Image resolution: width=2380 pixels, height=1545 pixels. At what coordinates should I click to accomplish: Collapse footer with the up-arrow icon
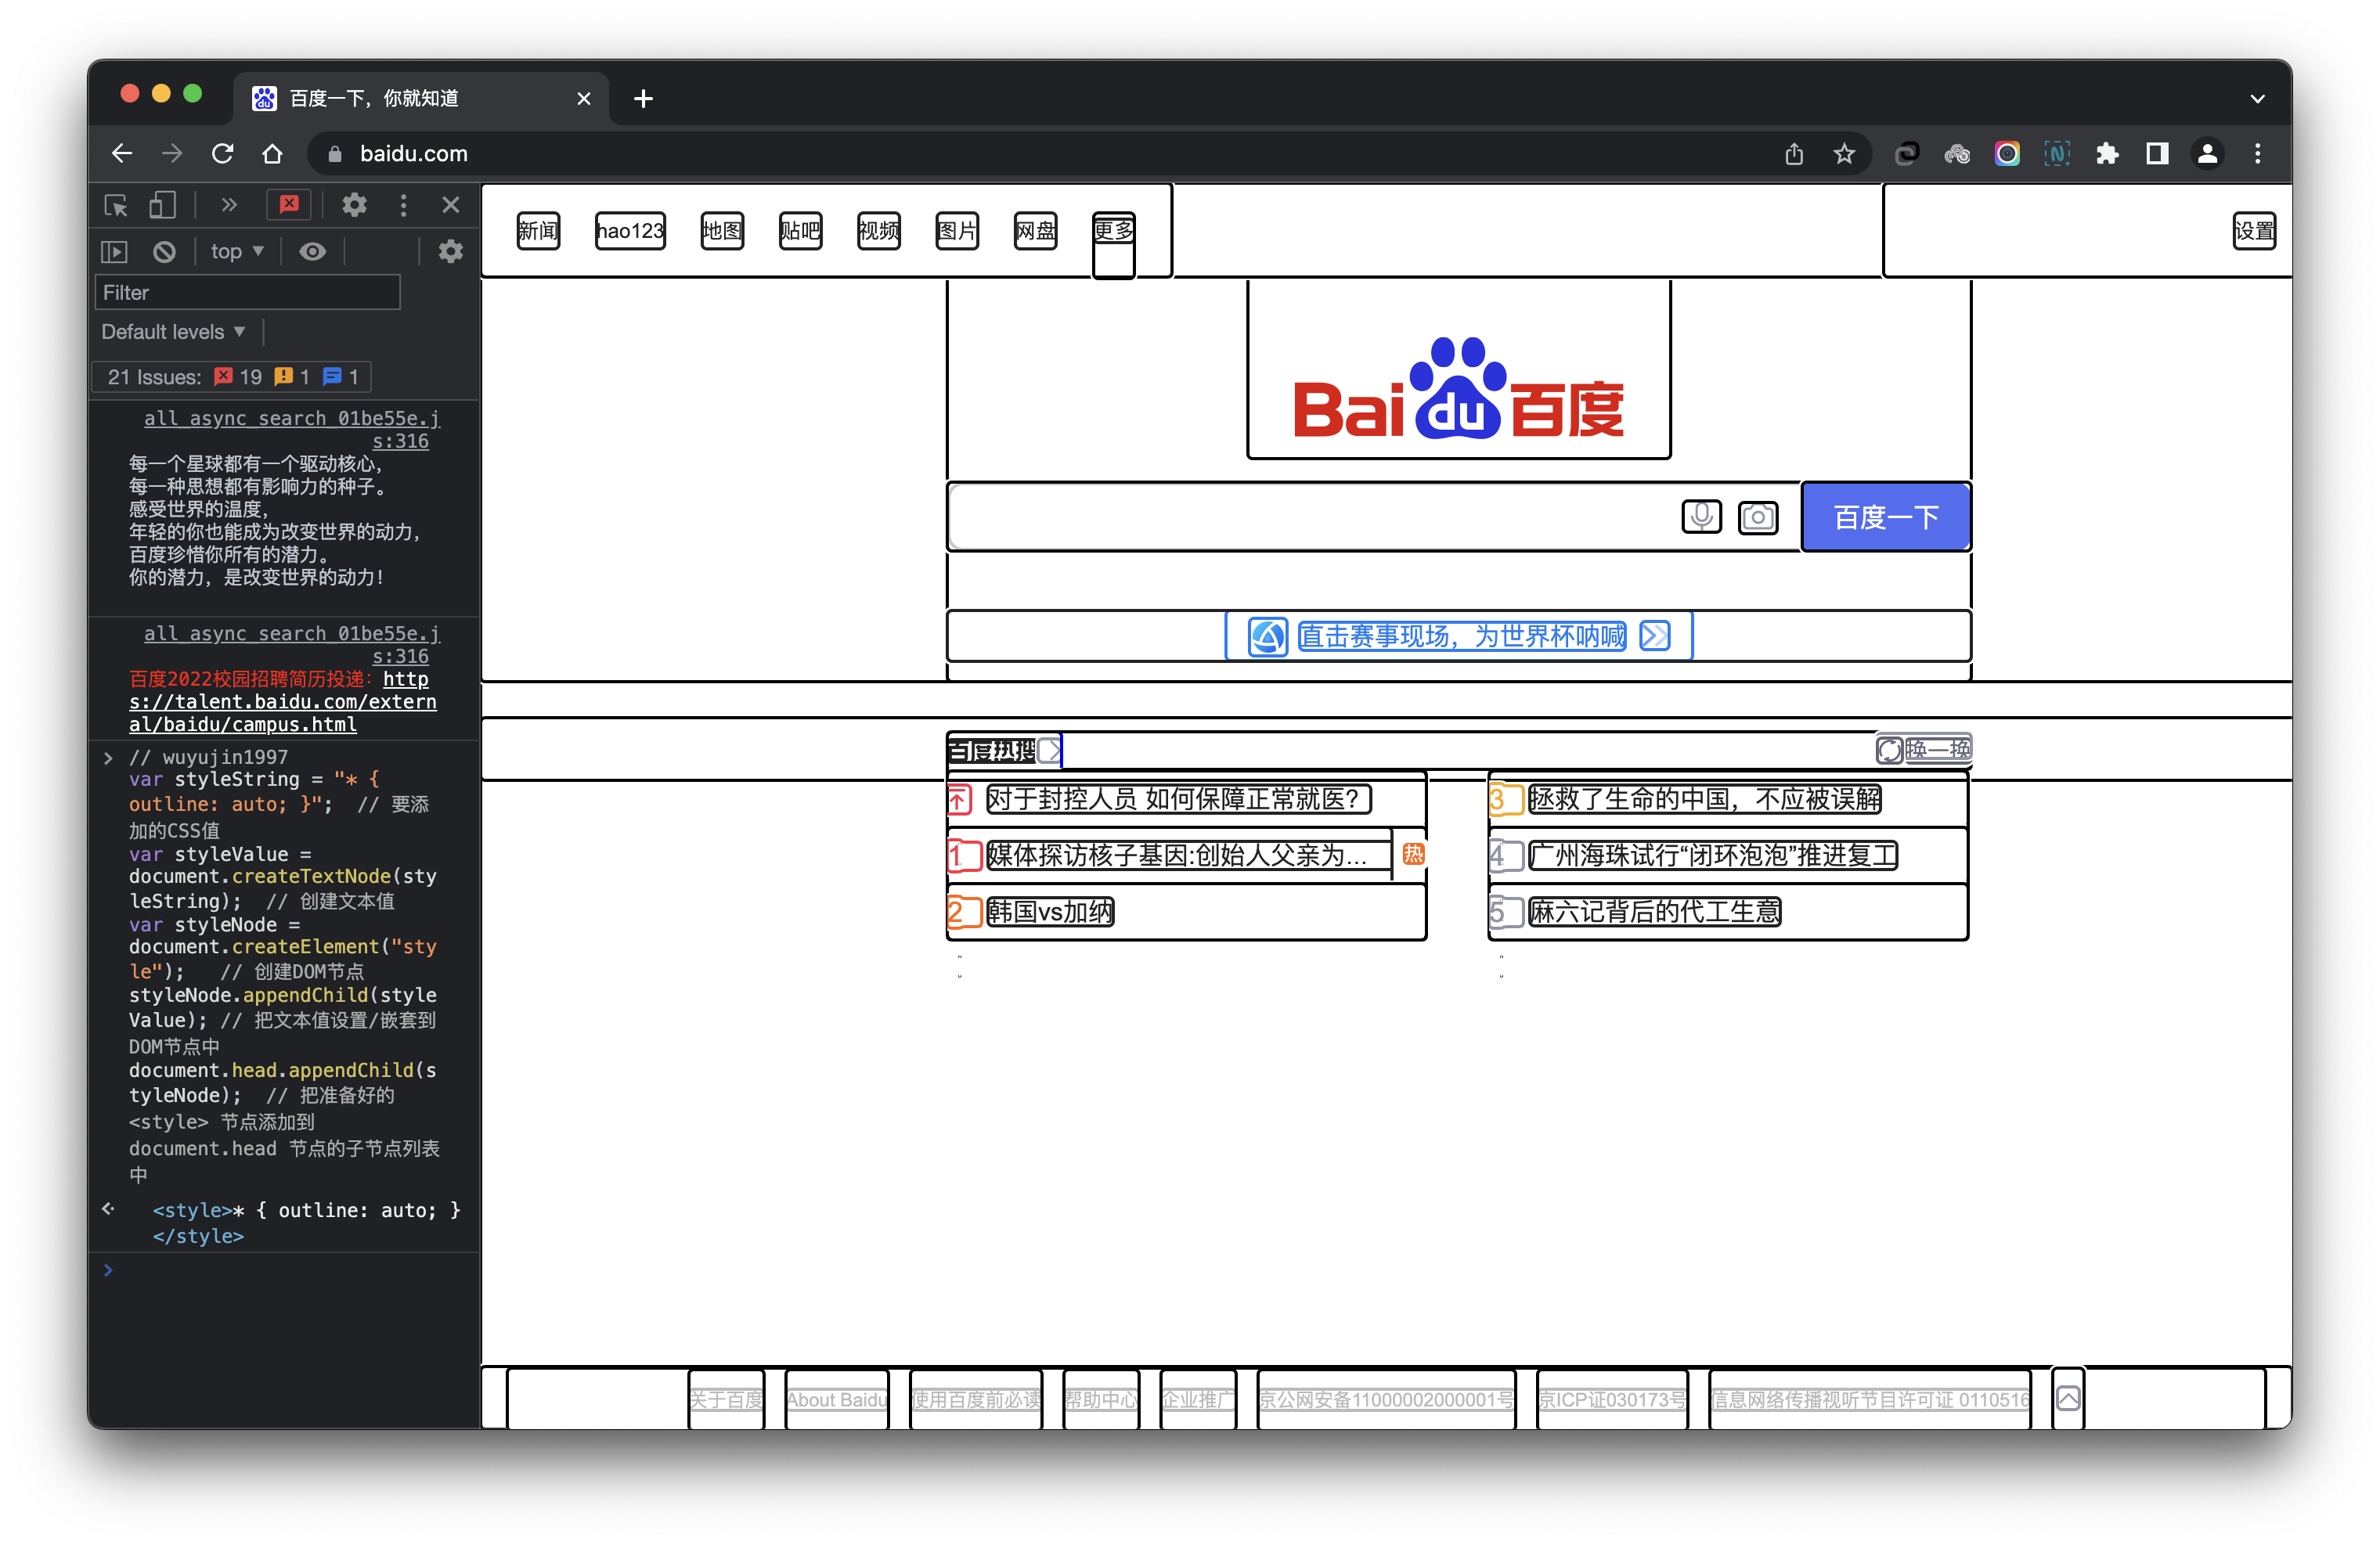click(2068, 1397)
